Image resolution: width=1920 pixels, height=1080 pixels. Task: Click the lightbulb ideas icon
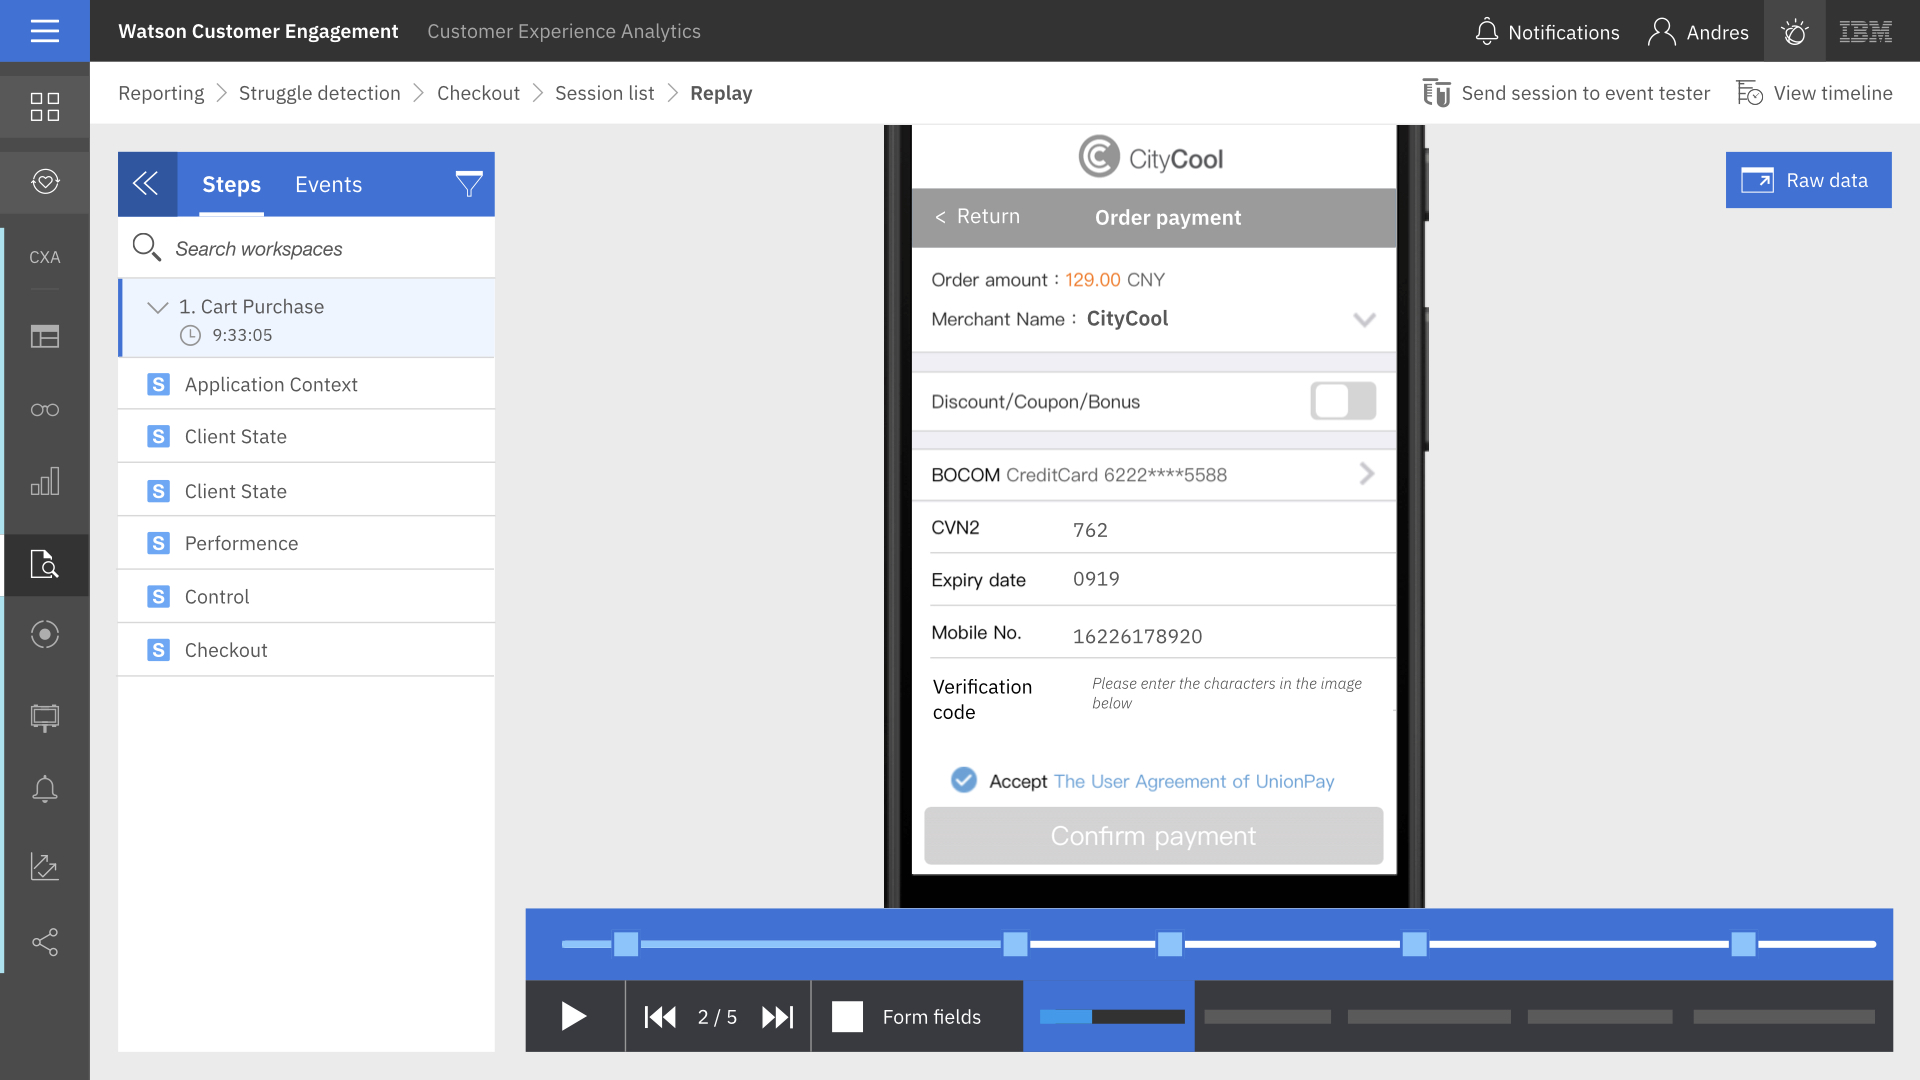[x=1795, y=32]
